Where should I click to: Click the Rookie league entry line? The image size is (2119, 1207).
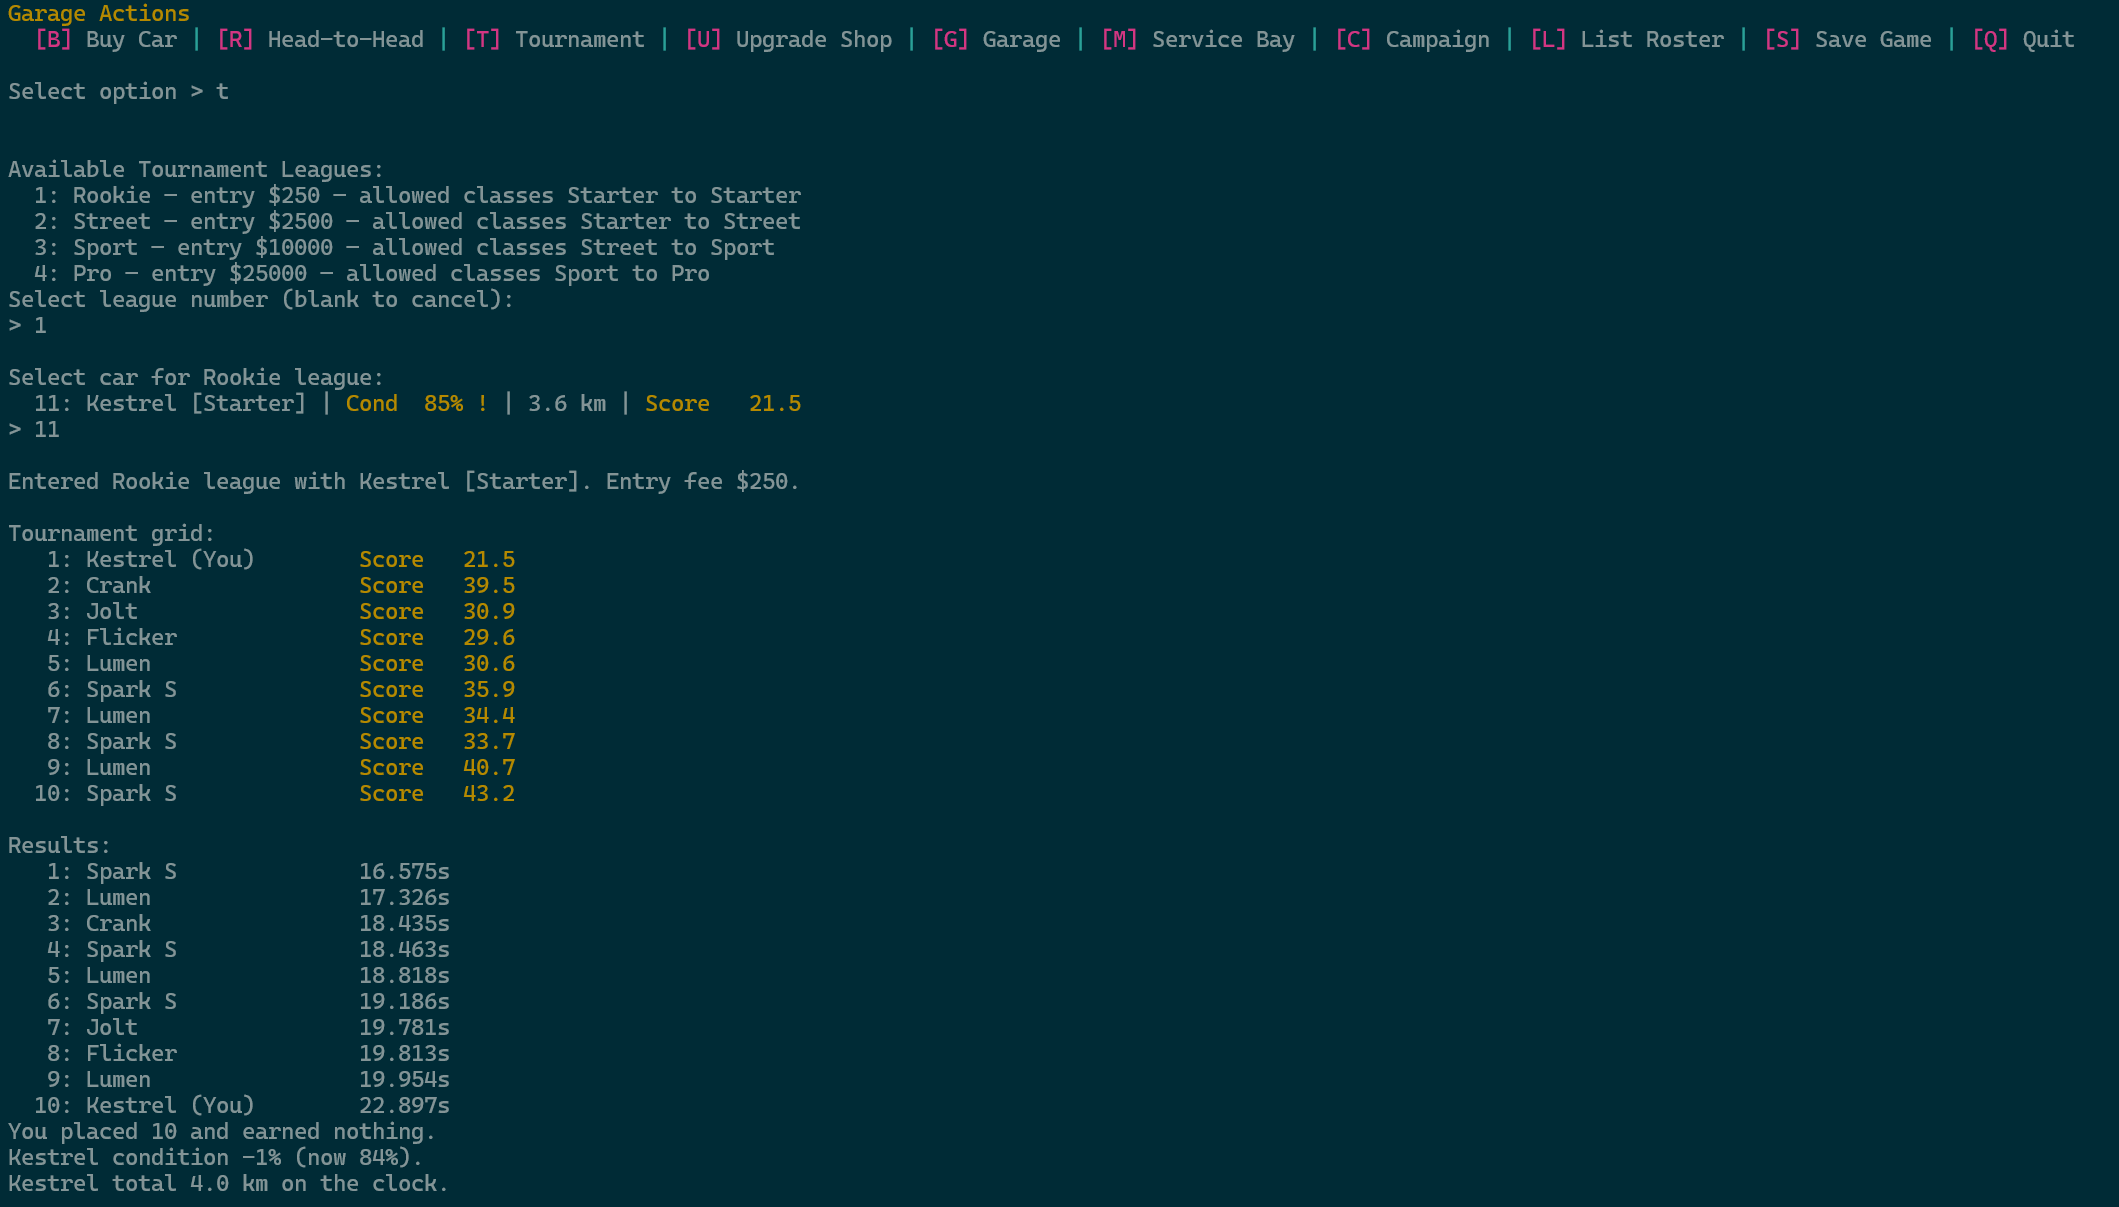417,196
